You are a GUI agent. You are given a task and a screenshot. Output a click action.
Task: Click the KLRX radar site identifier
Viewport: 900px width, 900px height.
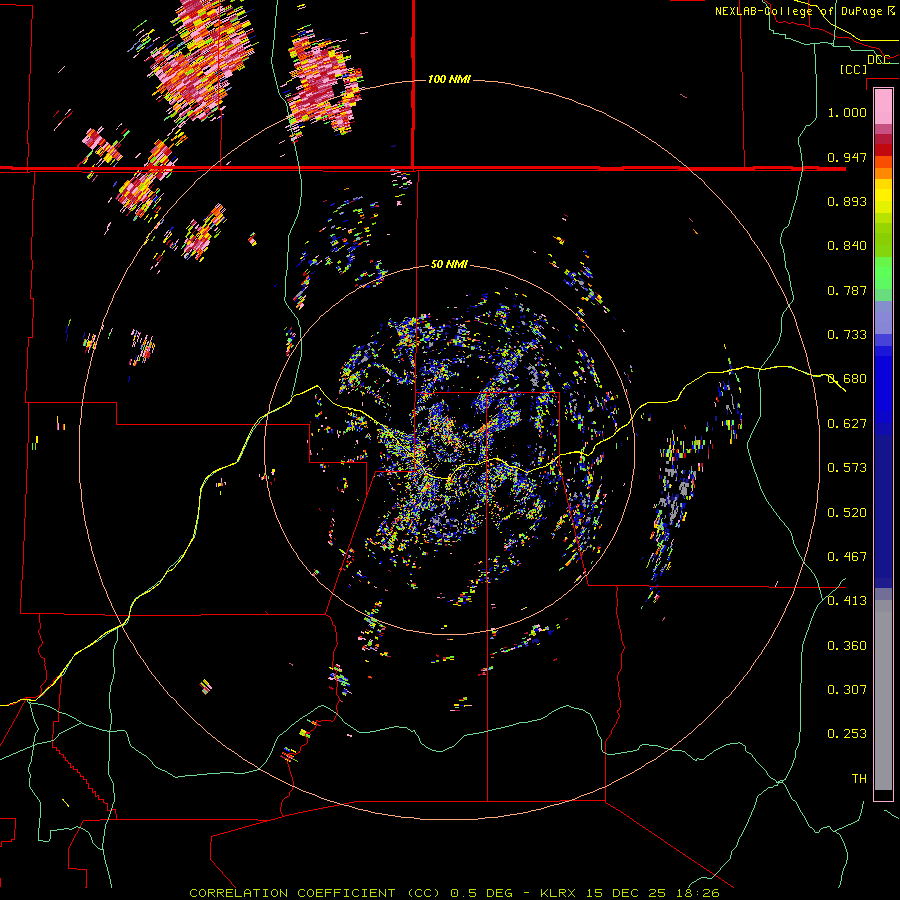pos(560,893)
